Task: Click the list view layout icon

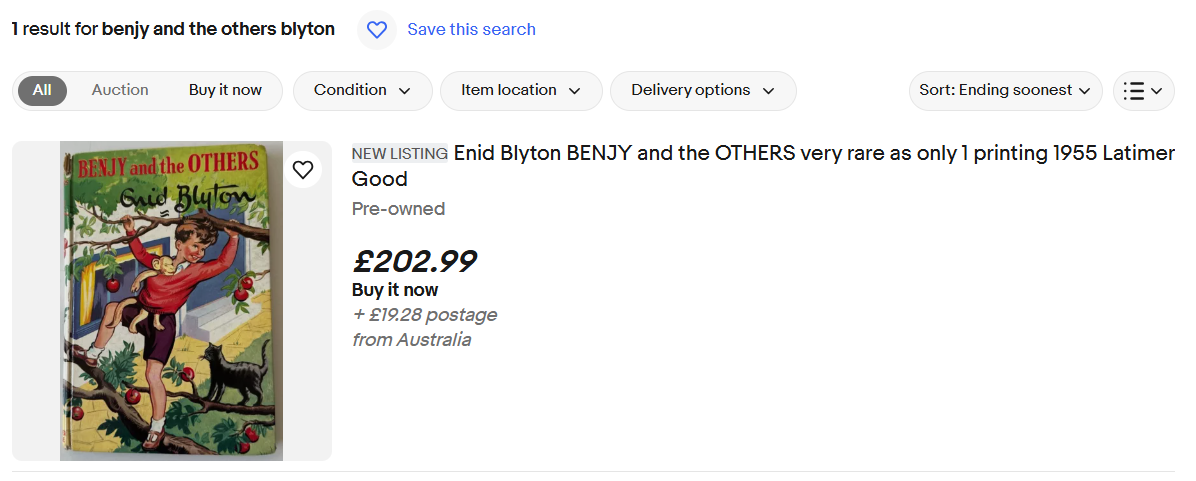Action: pos(1133,91)
